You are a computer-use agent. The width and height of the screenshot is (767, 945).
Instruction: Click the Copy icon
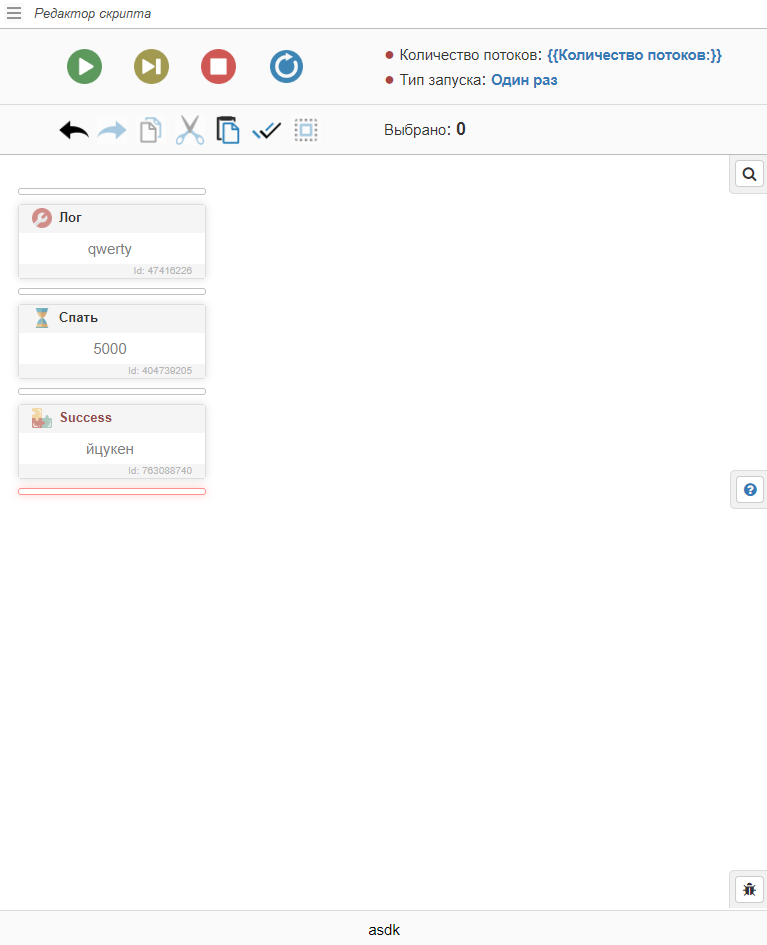(x=151, y=130)
